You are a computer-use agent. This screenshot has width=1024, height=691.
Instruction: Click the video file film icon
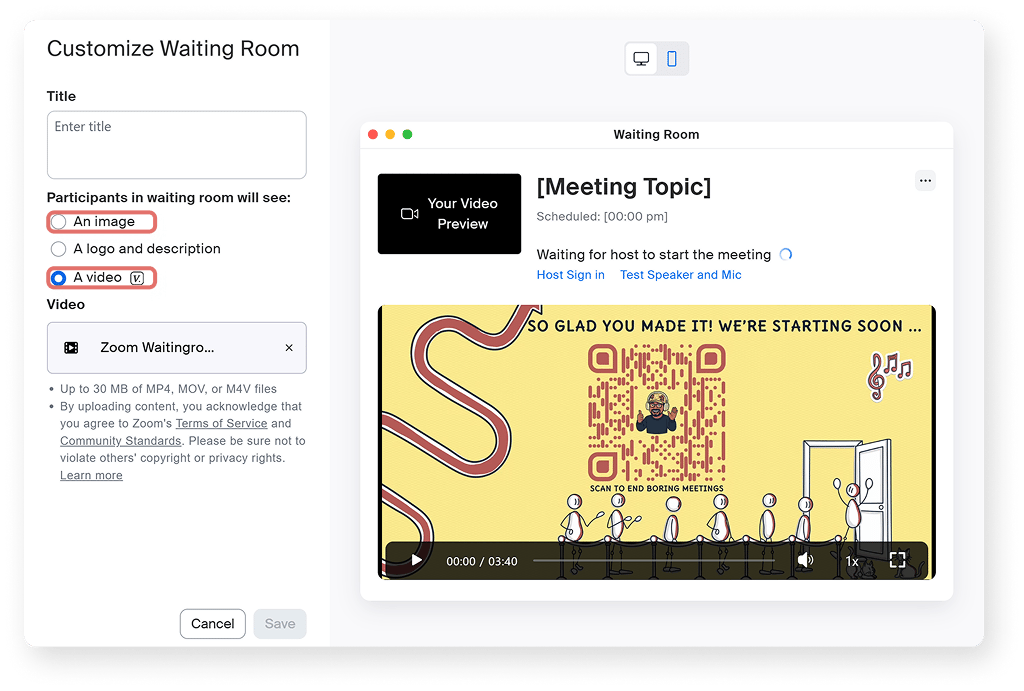pos(71,348)
